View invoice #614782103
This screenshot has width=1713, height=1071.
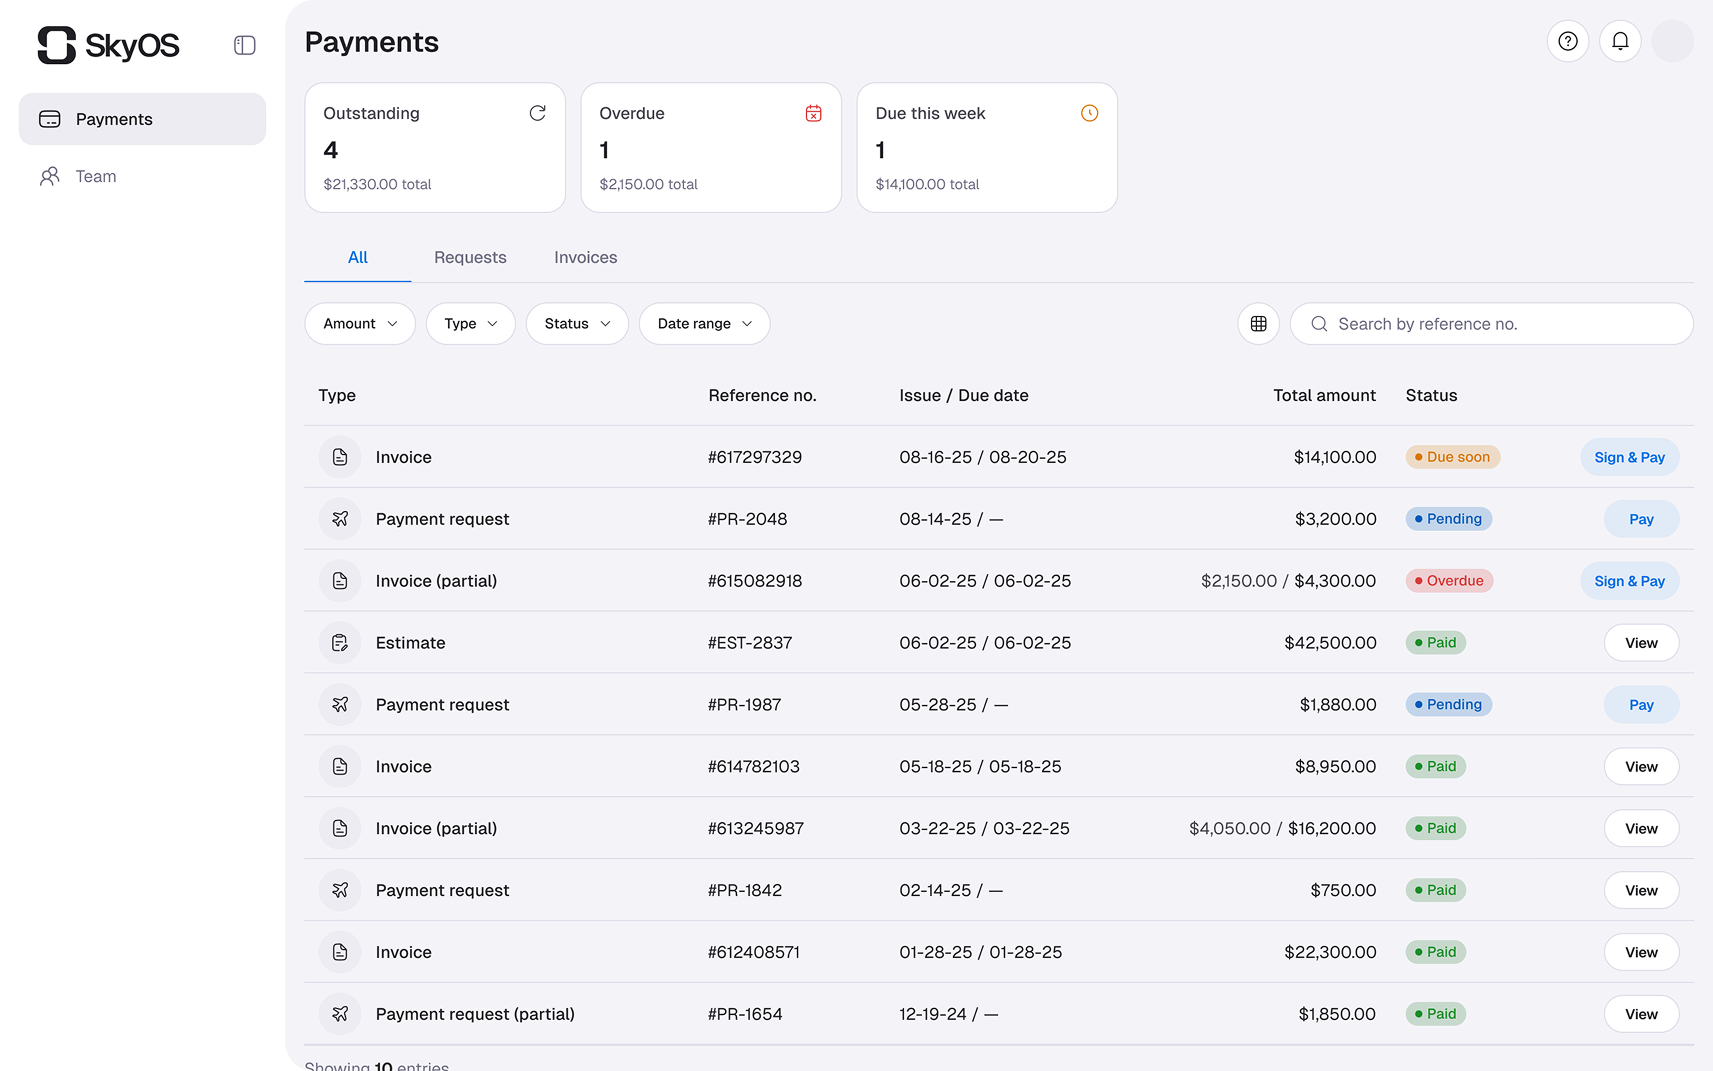1641,767
